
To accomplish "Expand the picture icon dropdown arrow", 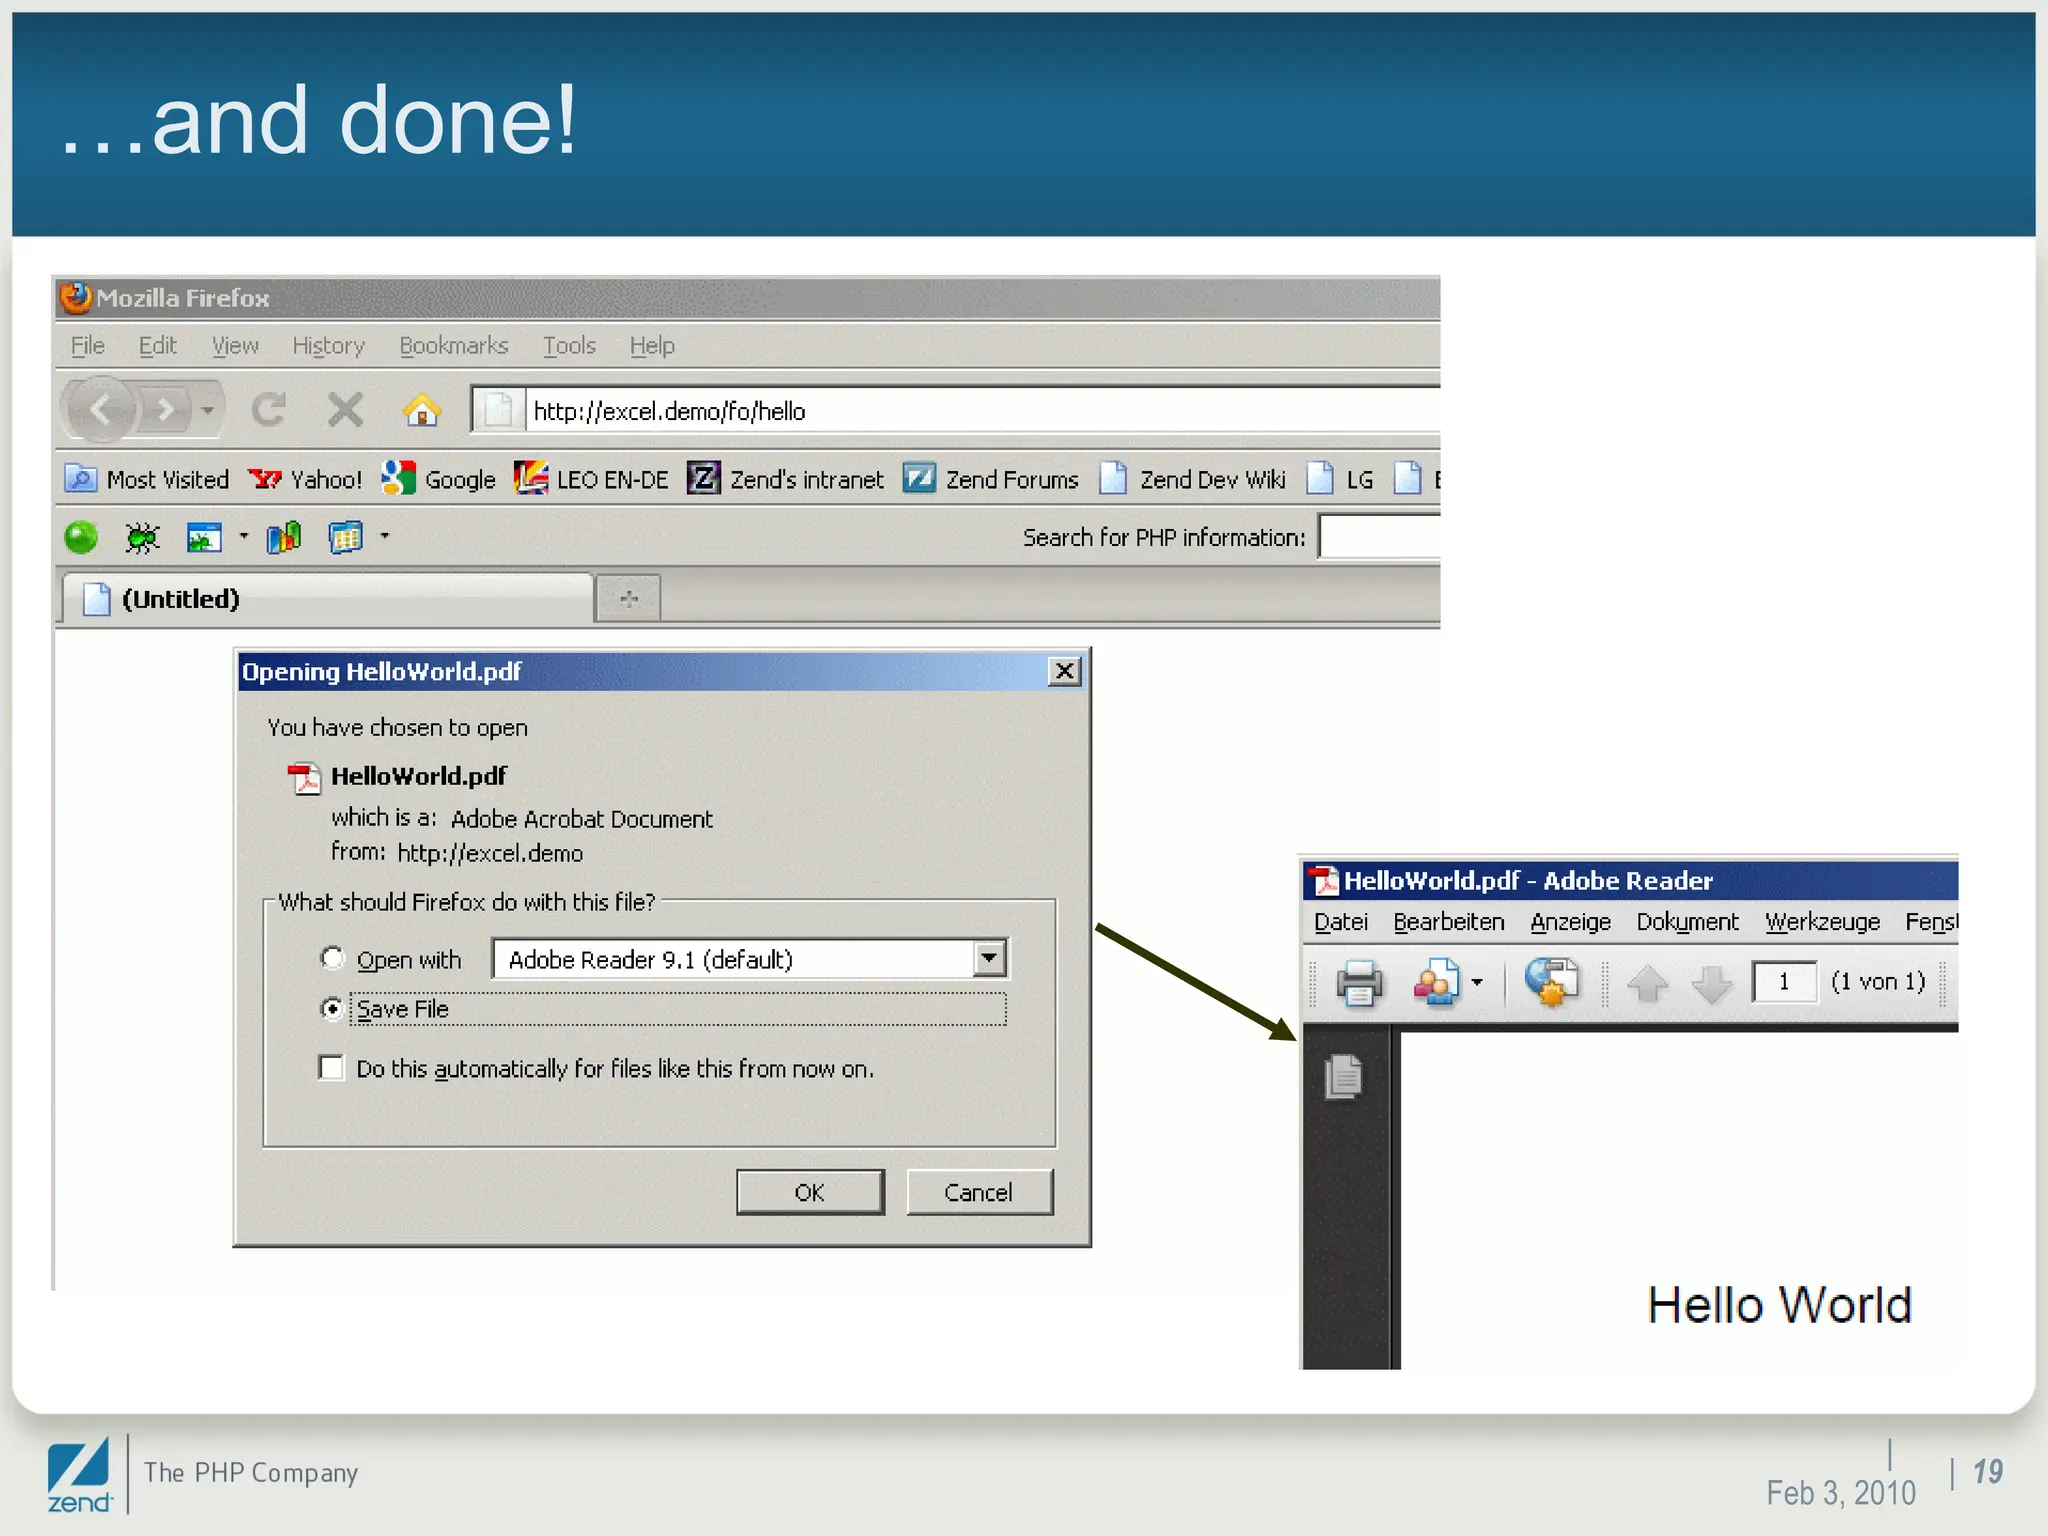I will click(x=243, y=537).
